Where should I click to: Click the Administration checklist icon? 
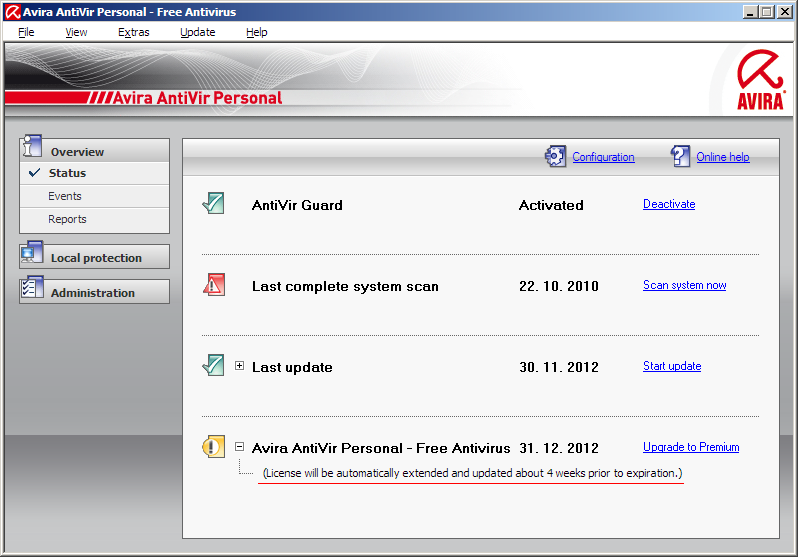tap(32, 289)
